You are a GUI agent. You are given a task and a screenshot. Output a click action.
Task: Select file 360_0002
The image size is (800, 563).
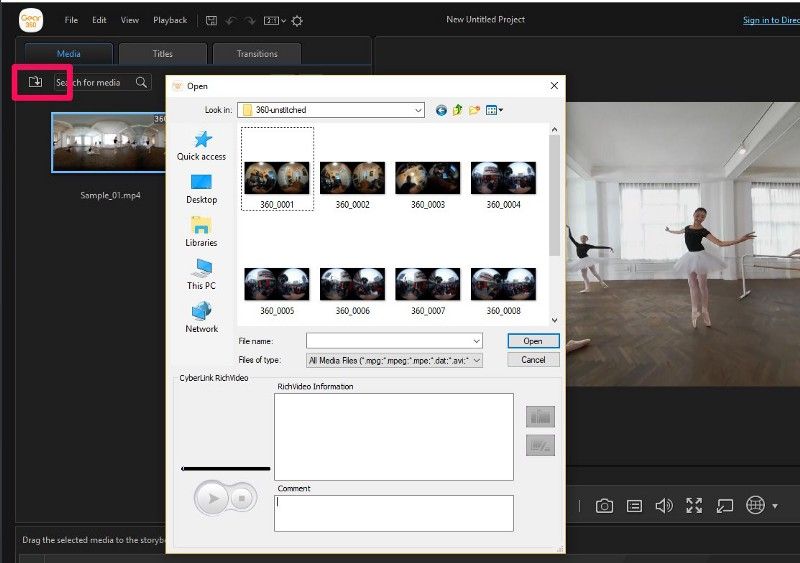click(x=353, y=185)
